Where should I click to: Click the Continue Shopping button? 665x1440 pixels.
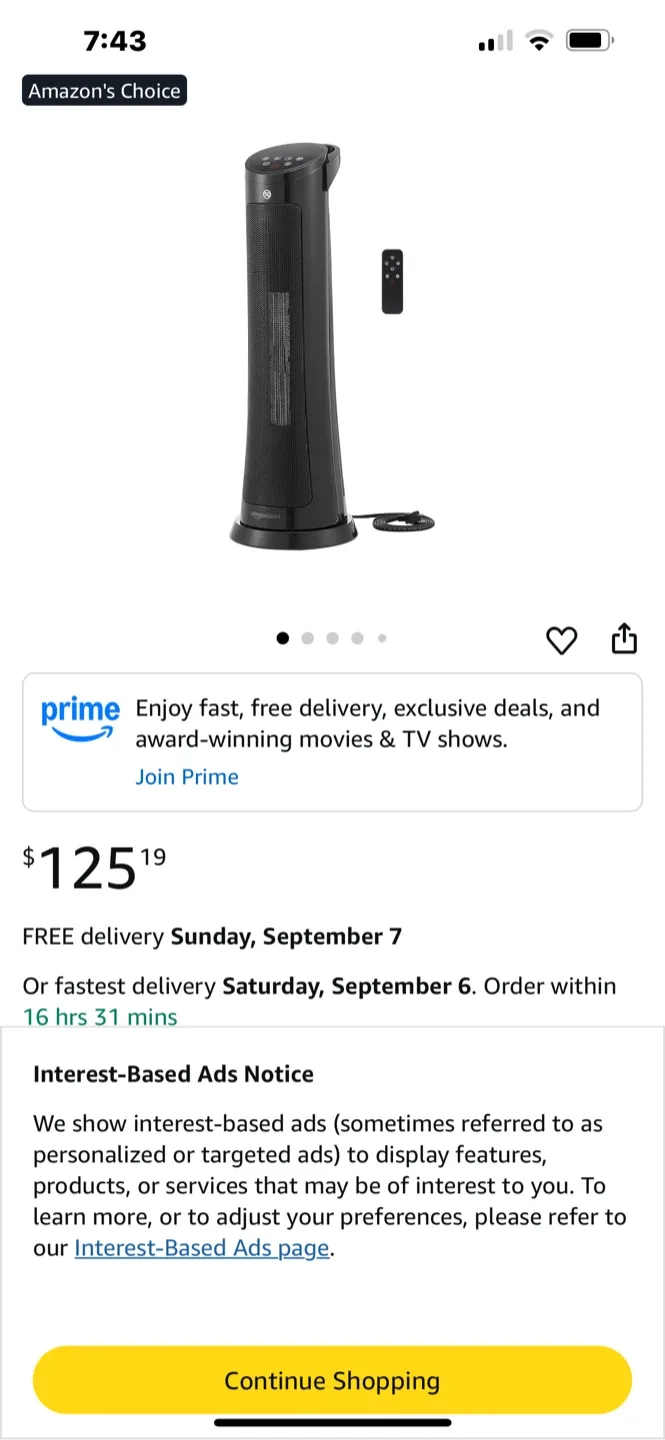coord(332,1380)
